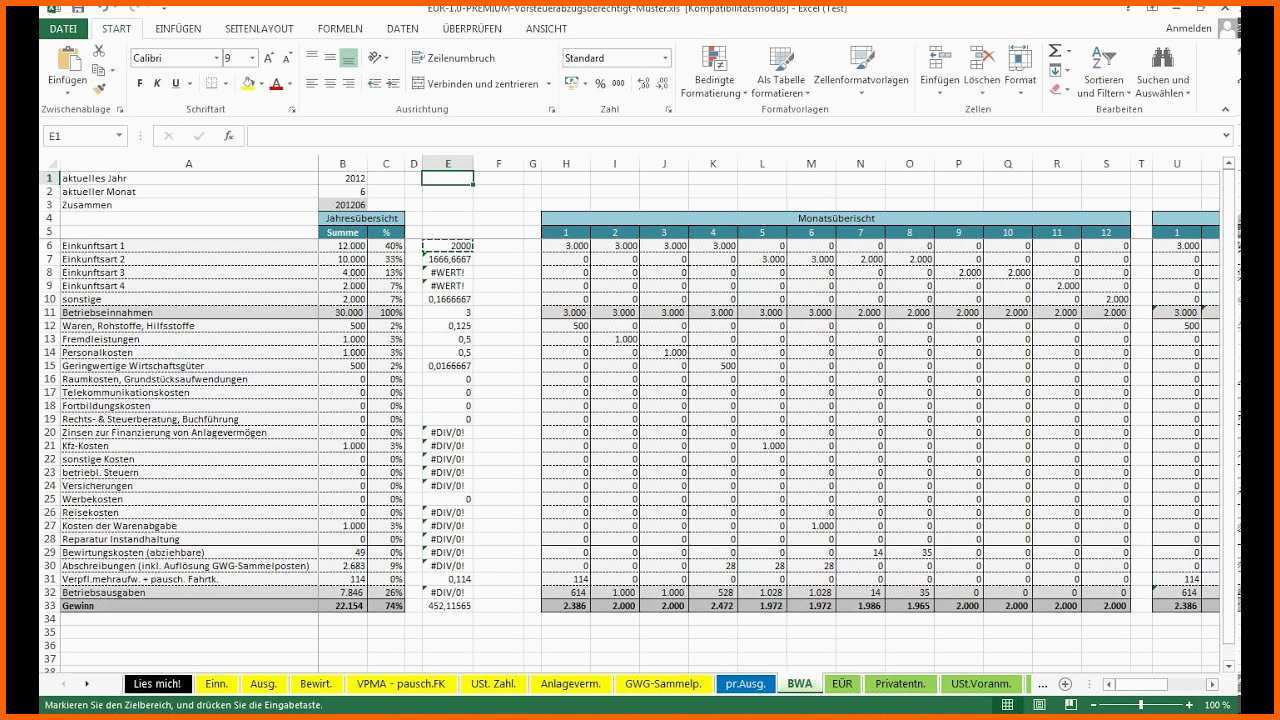Open the Calibri font name dropdown
Screen dimensions: 1280x720
point(215,58)
